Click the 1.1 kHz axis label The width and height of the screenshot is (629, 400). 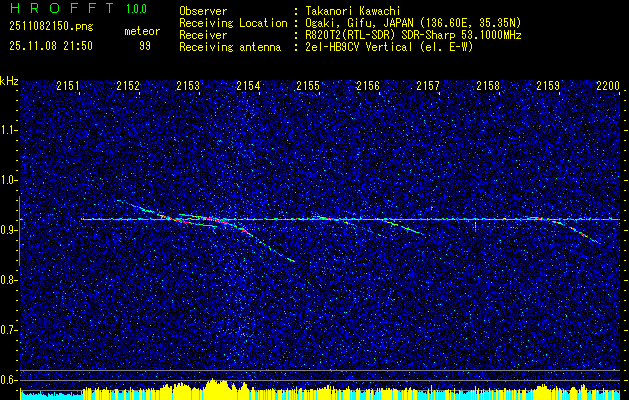click(8, 130)
